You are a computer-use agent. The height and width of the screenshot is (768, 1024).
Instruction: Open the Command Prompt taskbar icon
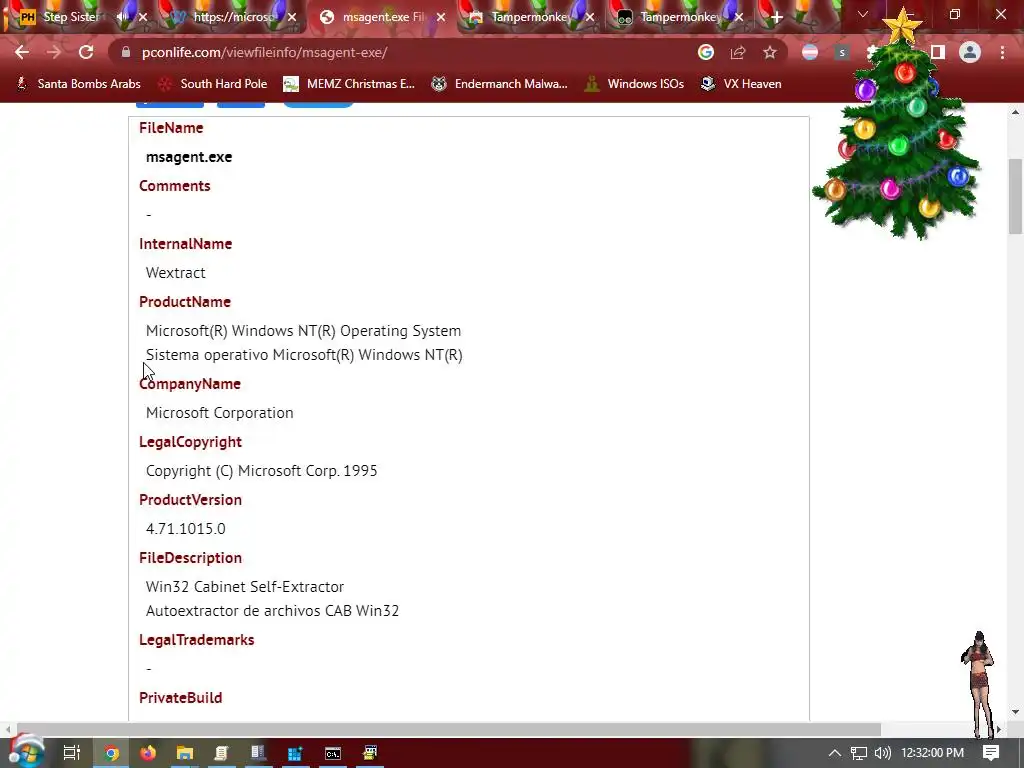(333, 753)
